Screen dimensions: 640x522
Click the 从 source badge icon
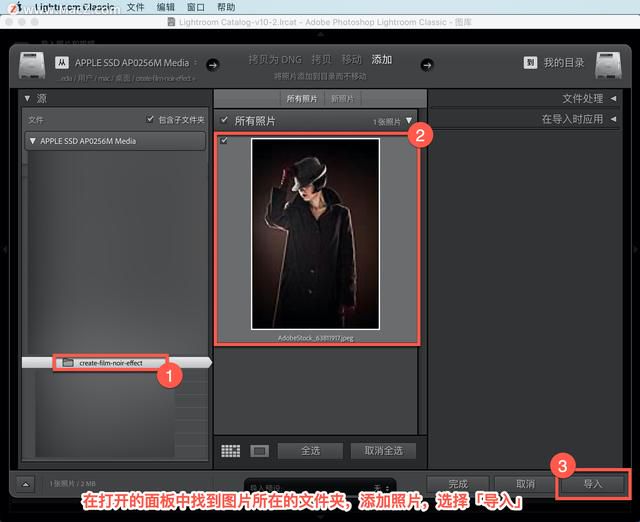coord(62,63)
